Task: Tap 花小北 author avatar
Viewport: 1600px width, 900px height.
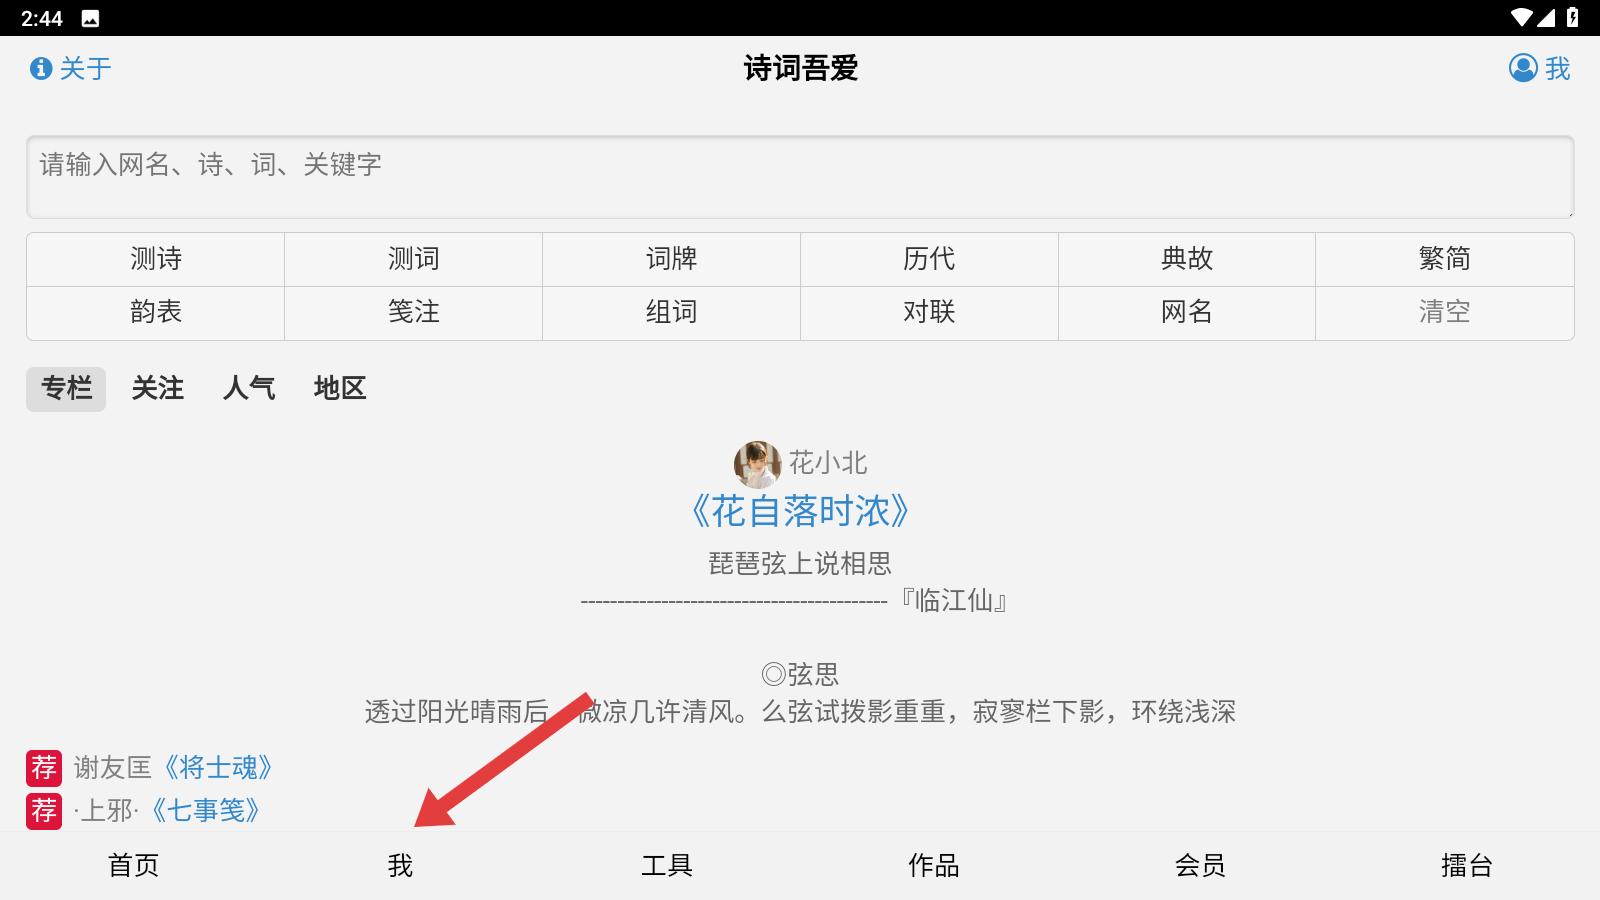Action: coord(757,463)
